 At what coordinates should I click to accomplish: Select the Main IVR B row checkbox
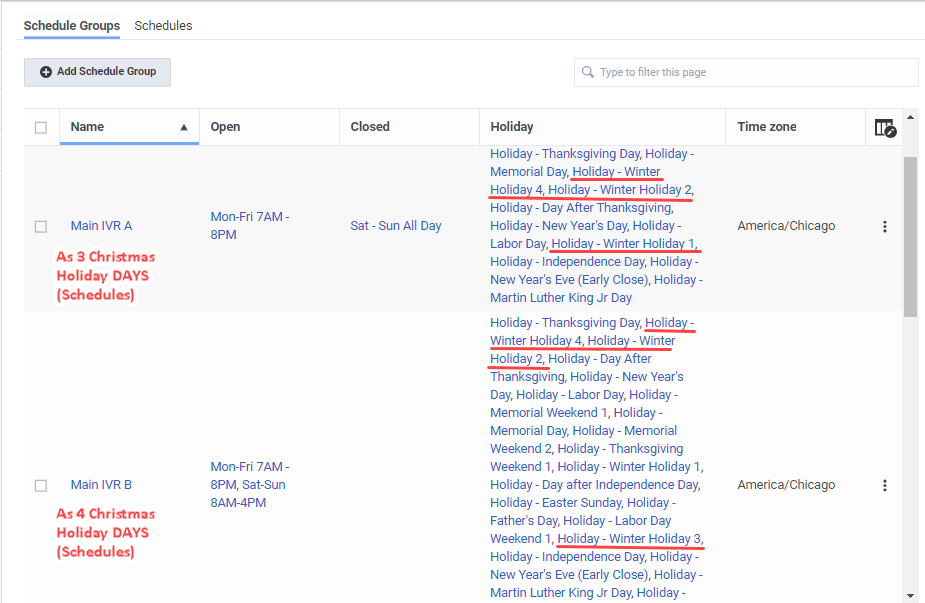41,486
